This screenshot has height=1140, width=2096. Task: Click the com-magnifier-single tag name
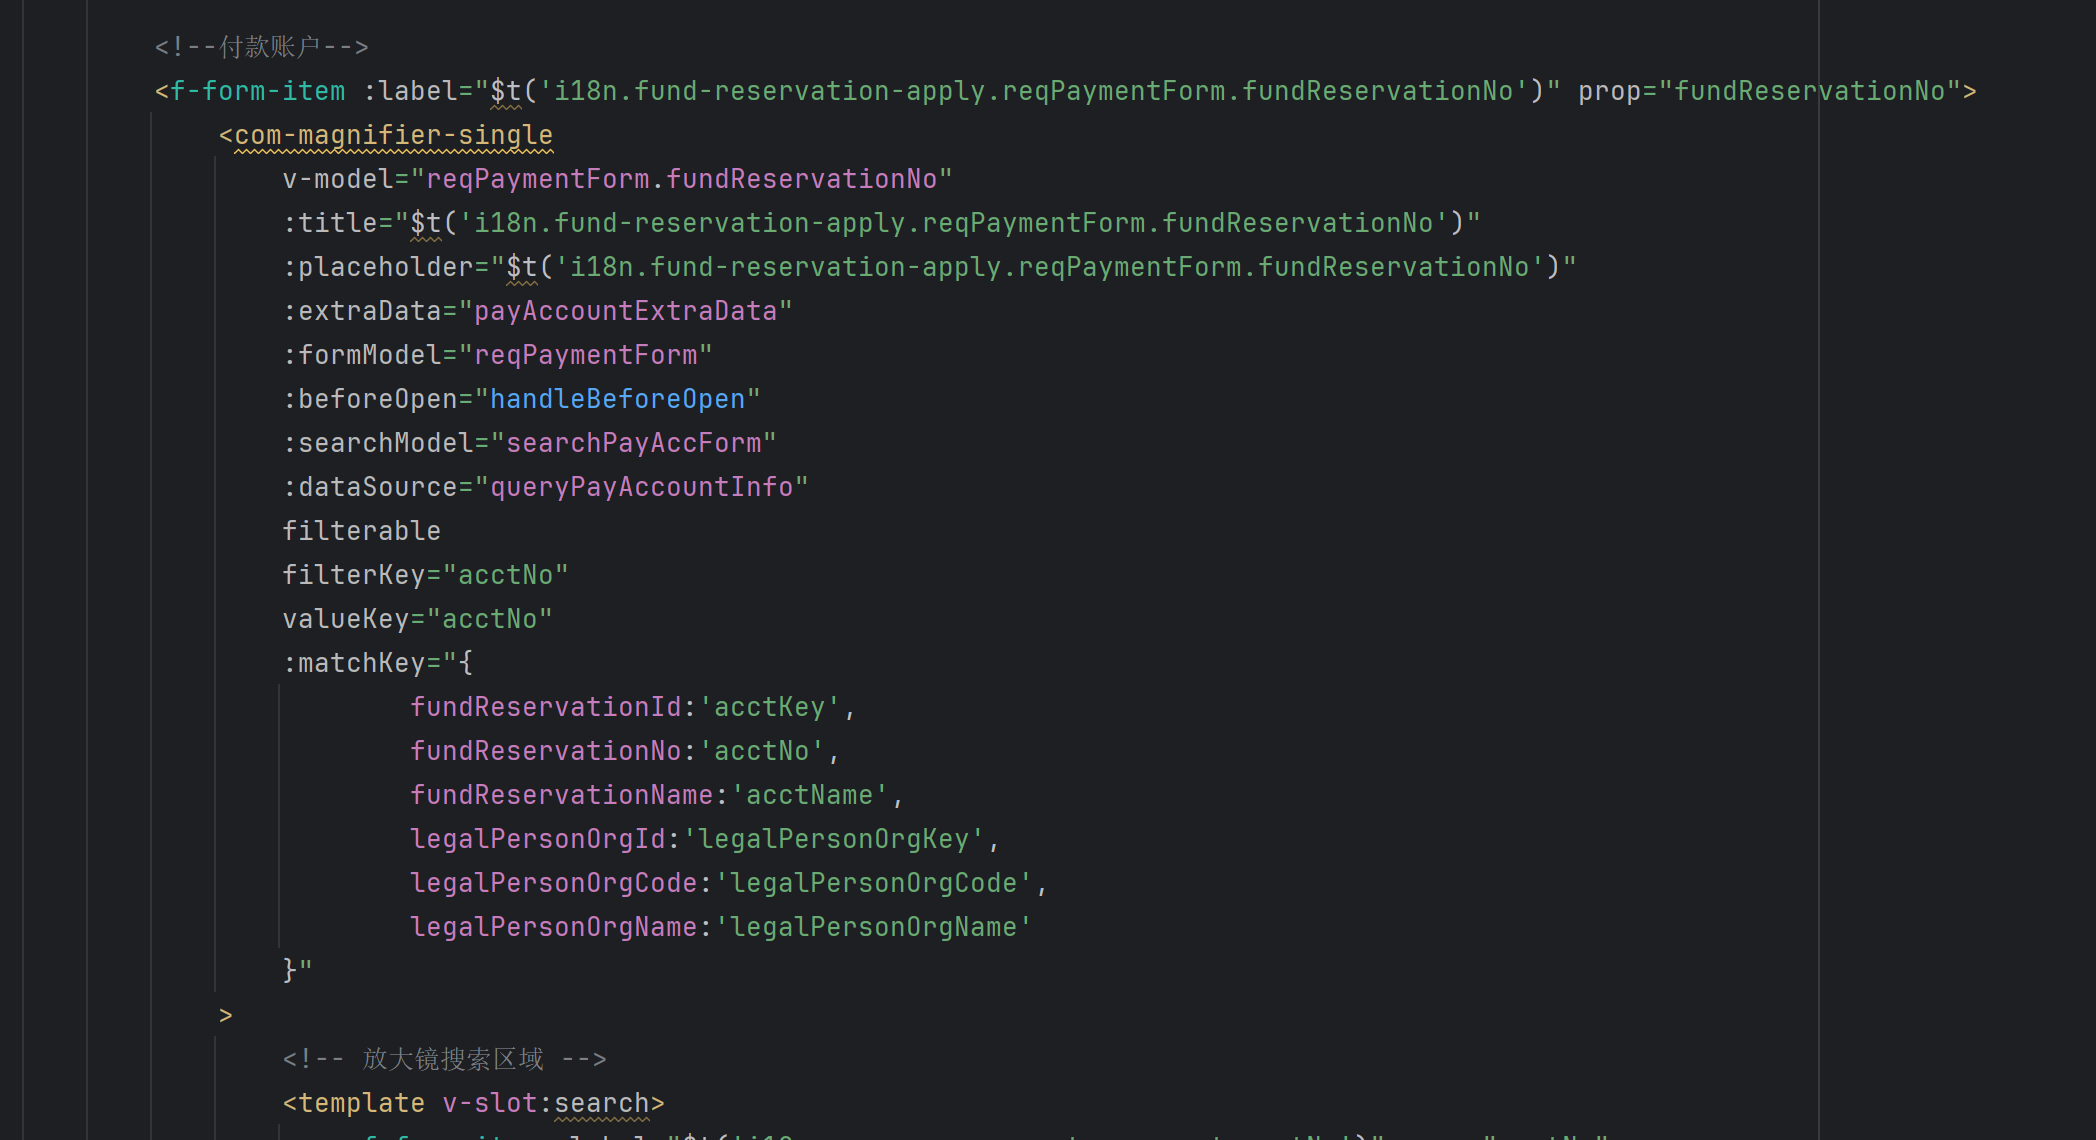[393, 135]
